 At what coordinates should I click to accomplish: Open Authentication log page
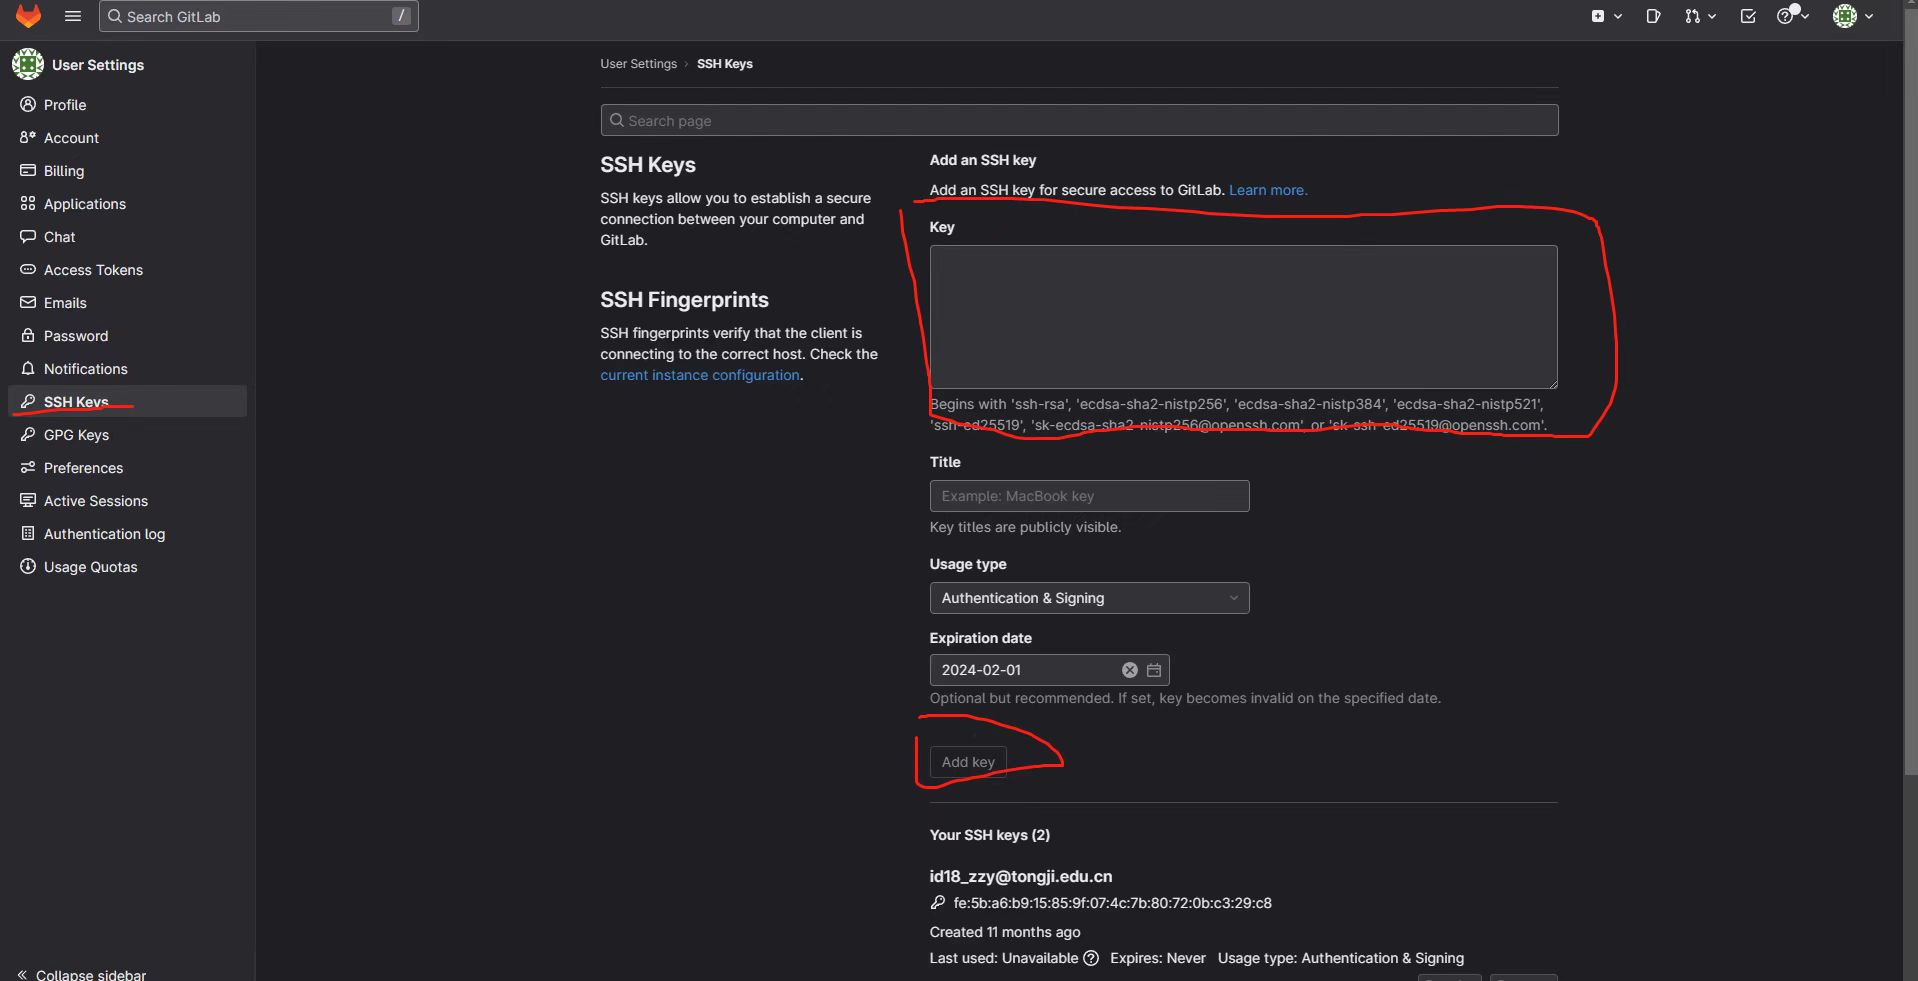click(x=127, y=534)
